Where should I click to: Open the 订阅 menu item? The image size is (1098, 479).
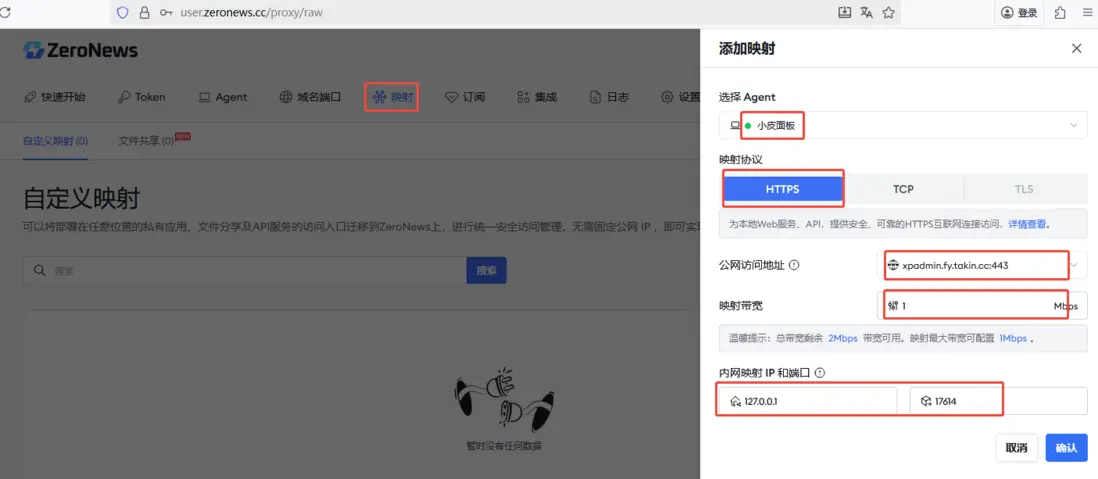(465, 97)
